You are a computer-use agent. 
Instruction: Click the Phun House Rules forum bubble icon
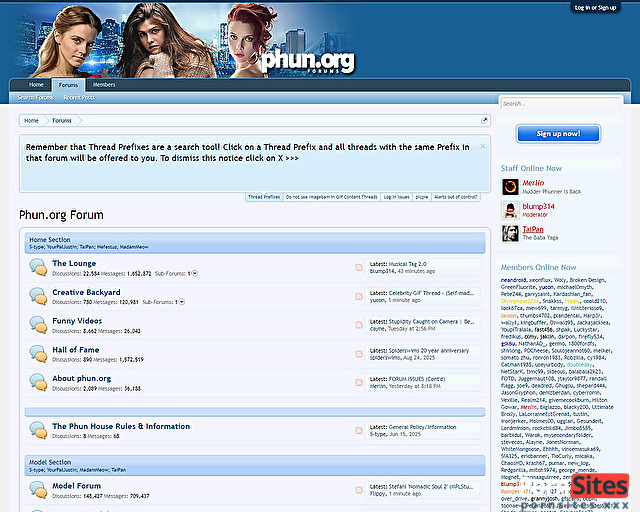coord(38,430)
